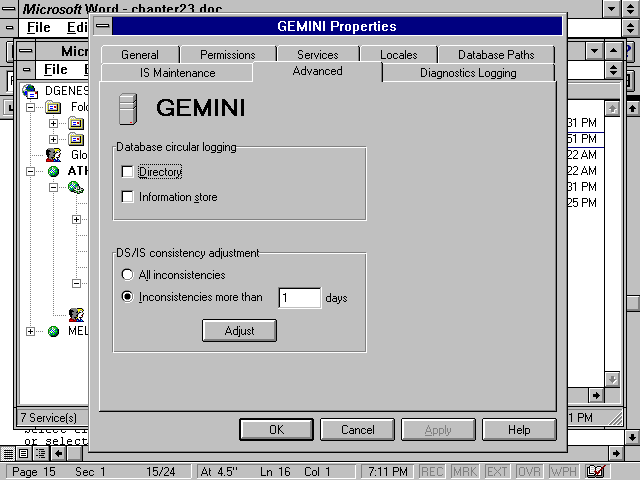Click scroll down arrow in admin list
The height and width of the screenshot is (480, 640).
tap(612, 379)
